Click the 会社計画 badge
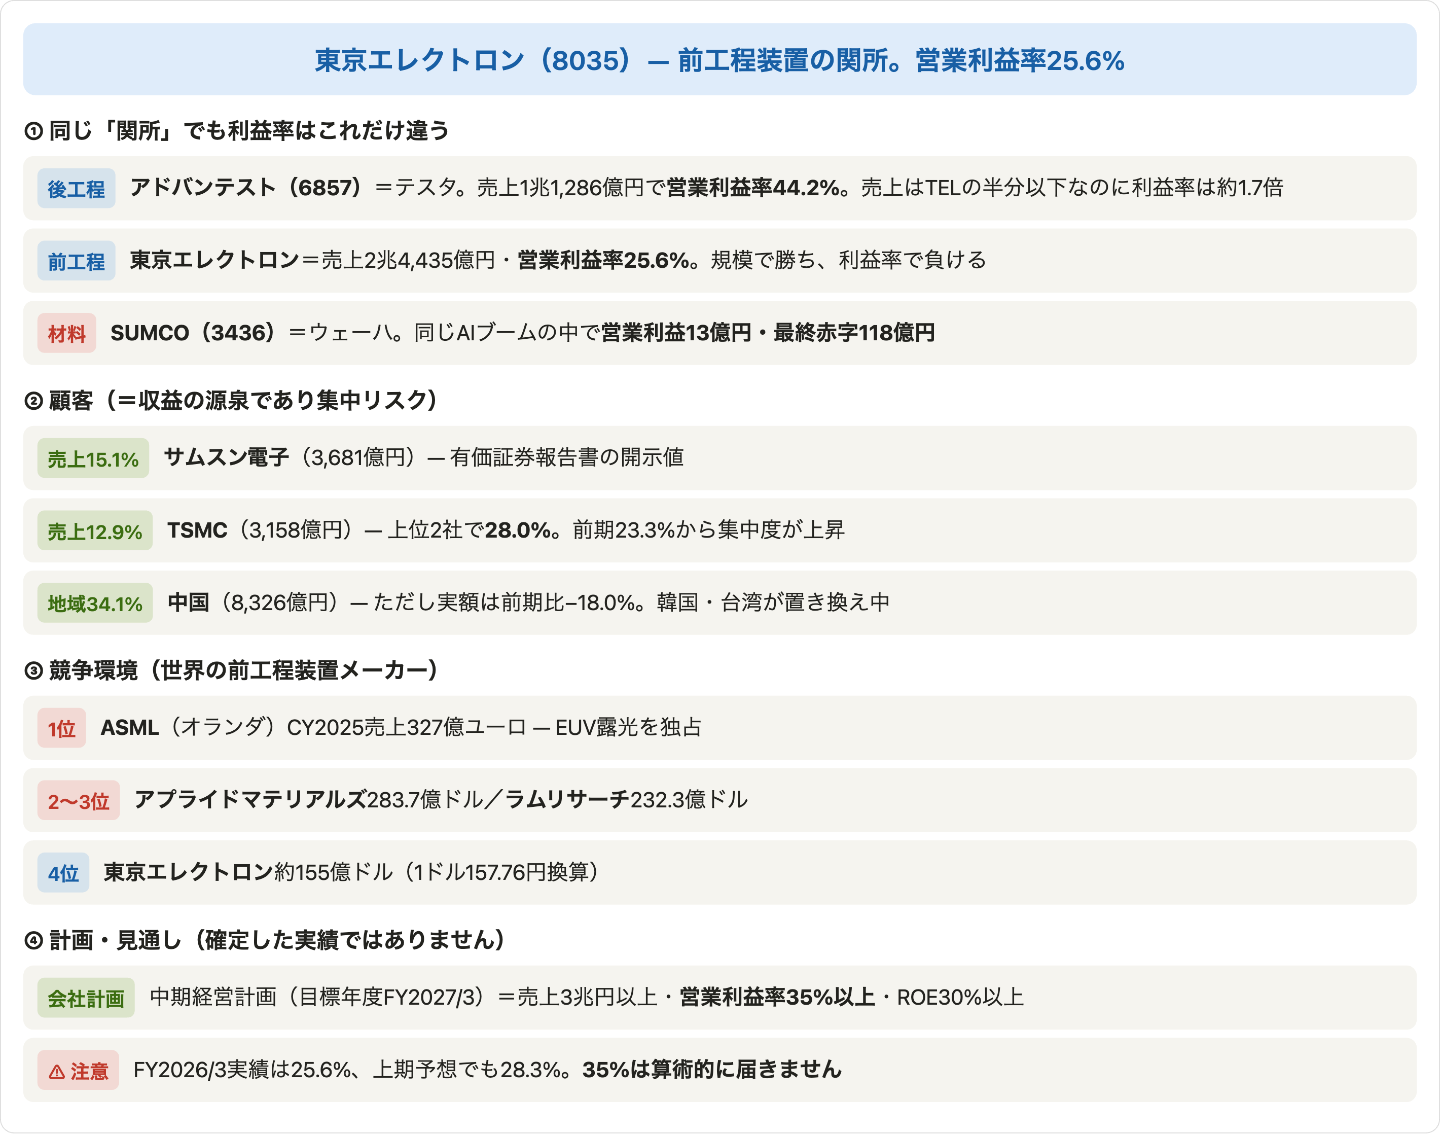This screenshot has width=1440, height=1134. point(86,998)
